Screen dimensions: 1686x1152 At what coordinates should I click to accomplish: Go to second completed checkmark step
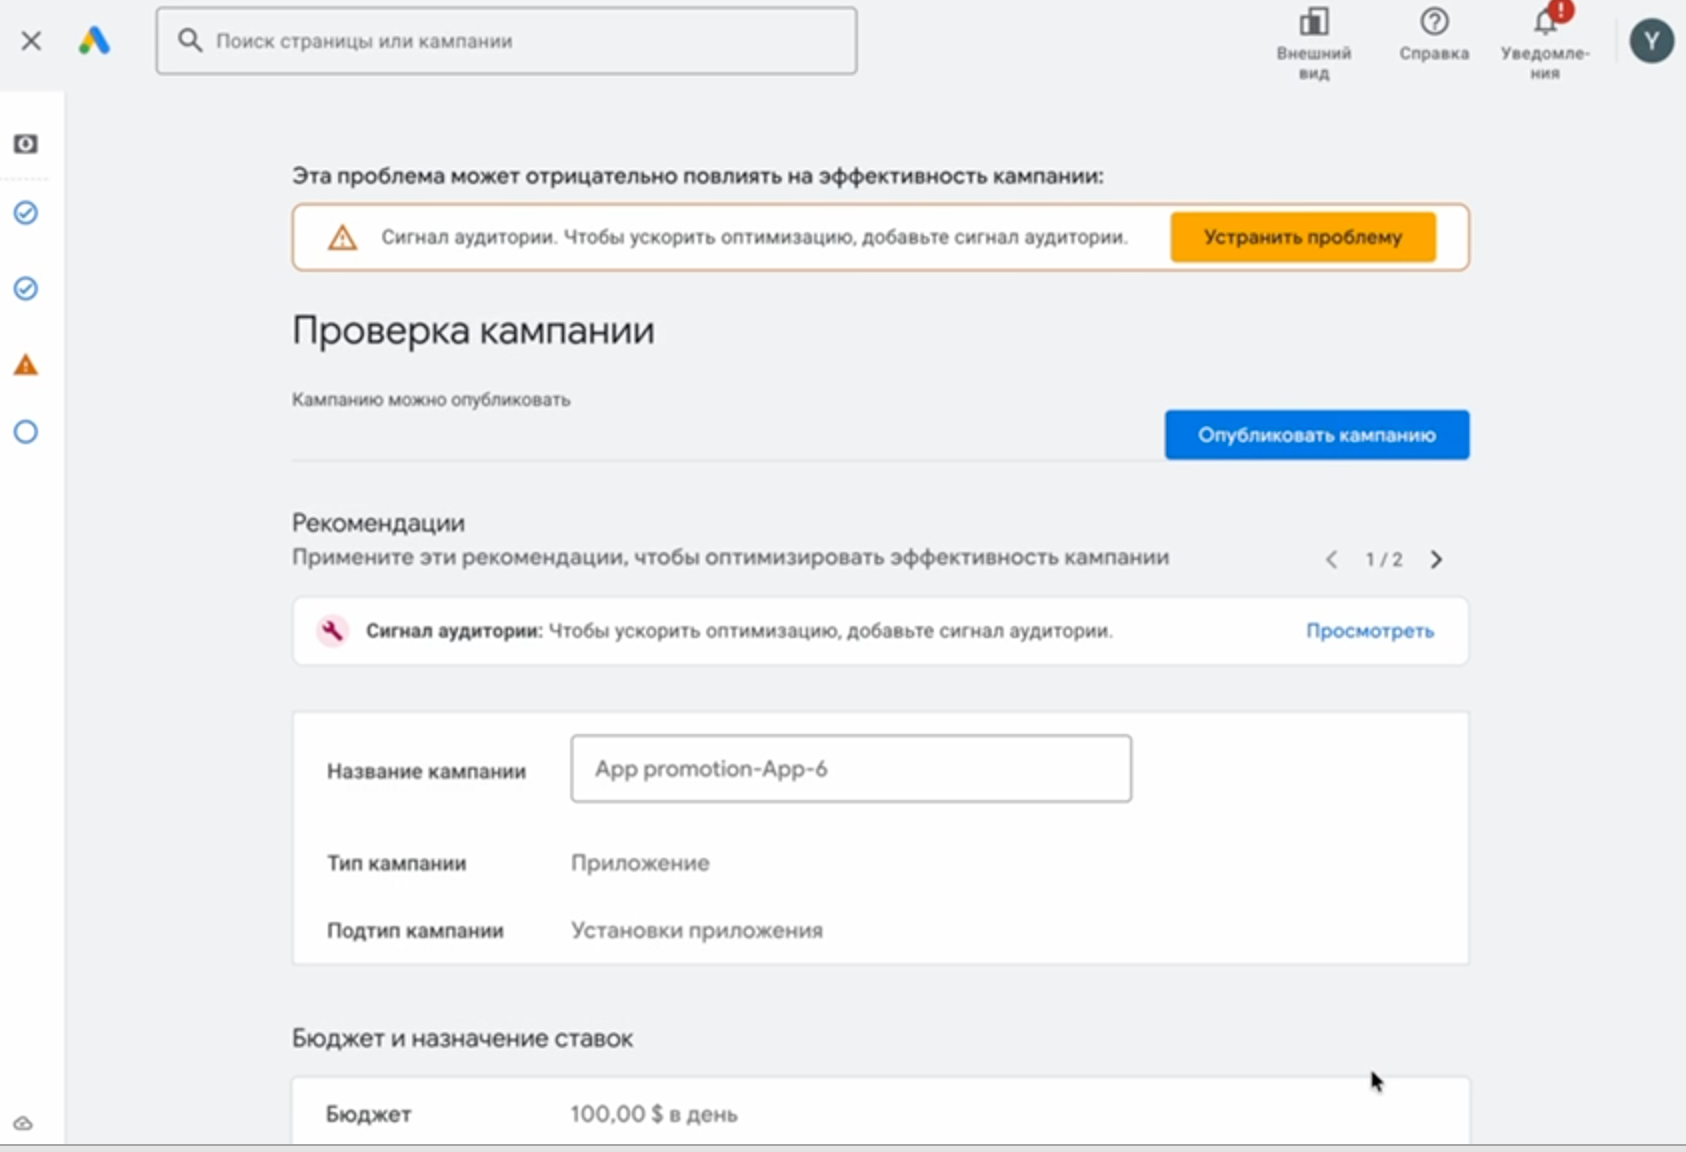[26, 289]
